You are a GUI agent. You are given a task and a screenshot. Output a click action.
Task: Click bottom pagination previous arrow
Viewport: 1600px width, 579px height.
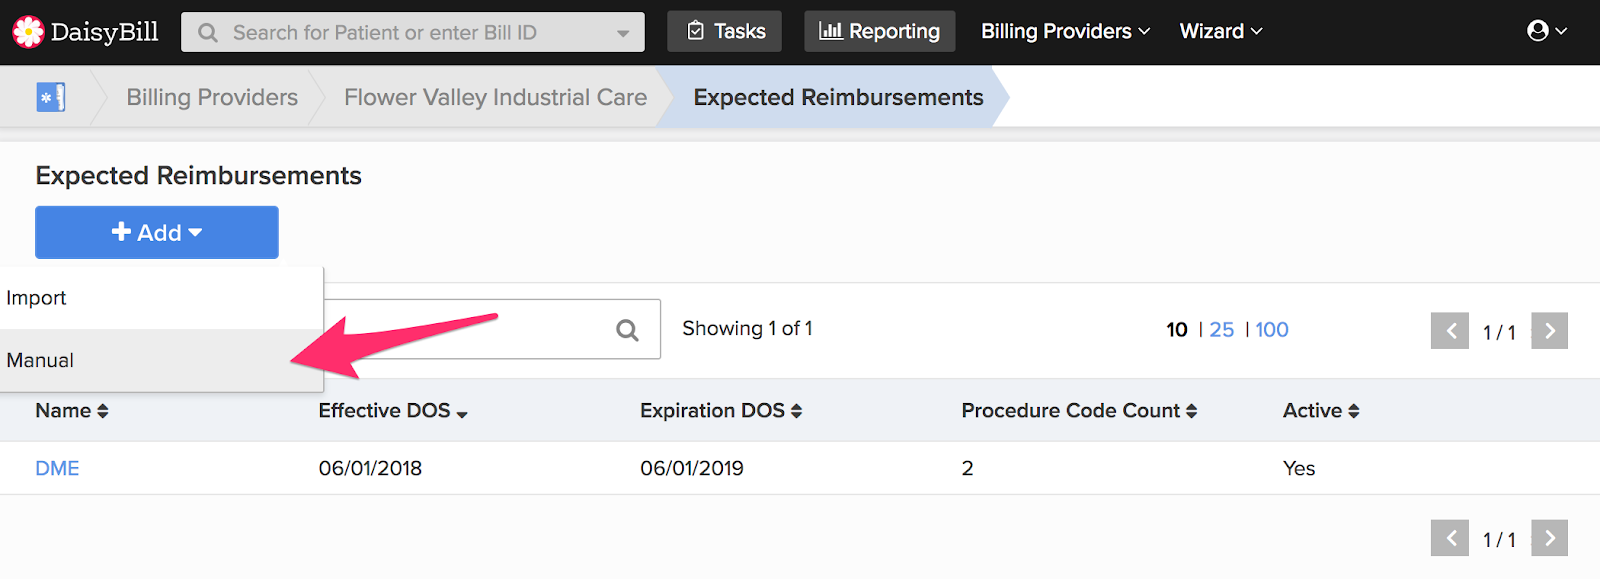pos(1450,538)
